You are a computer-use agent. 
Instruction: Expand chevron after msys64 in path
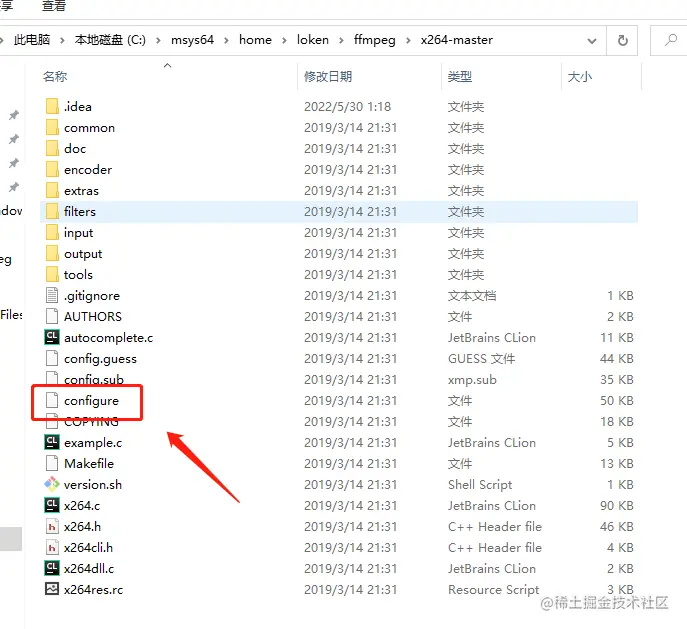point(227,41)
